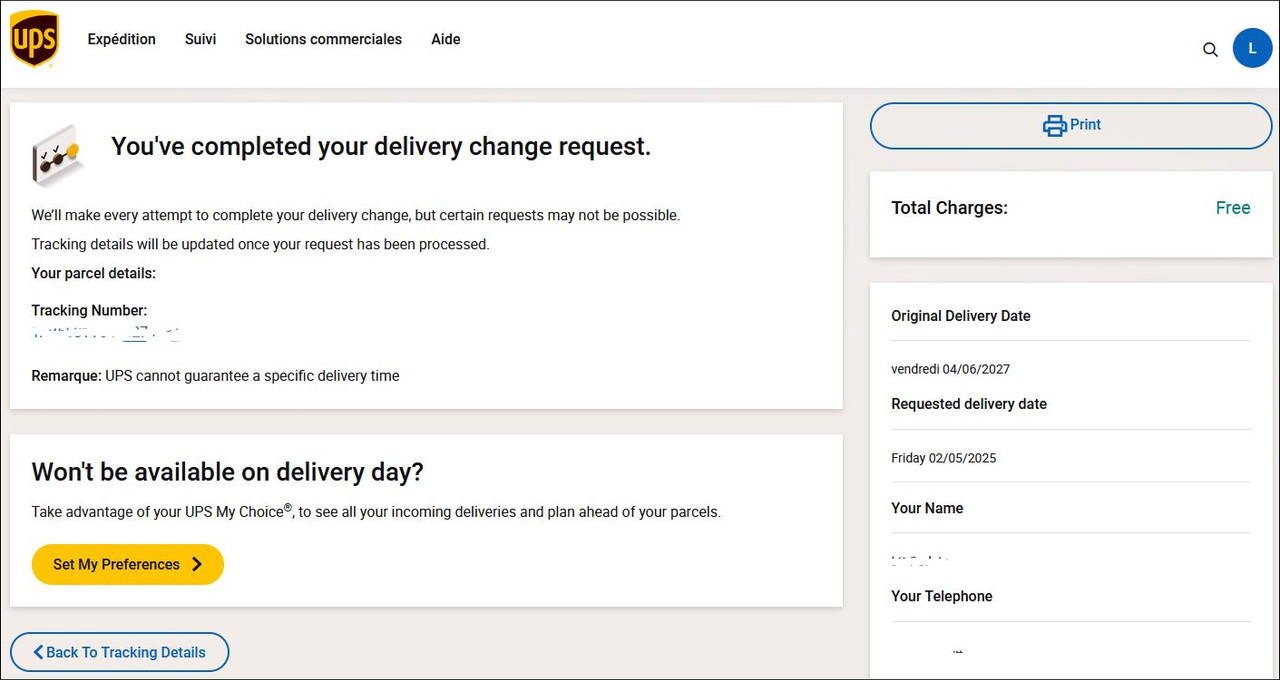
Task: Select the Free charges value
Action: tap(1233, 208)
